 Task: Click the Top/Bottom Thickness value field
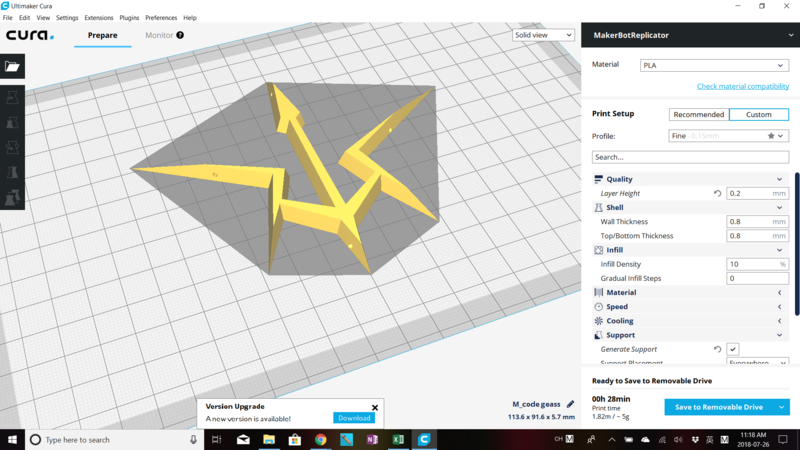[757, 236]
